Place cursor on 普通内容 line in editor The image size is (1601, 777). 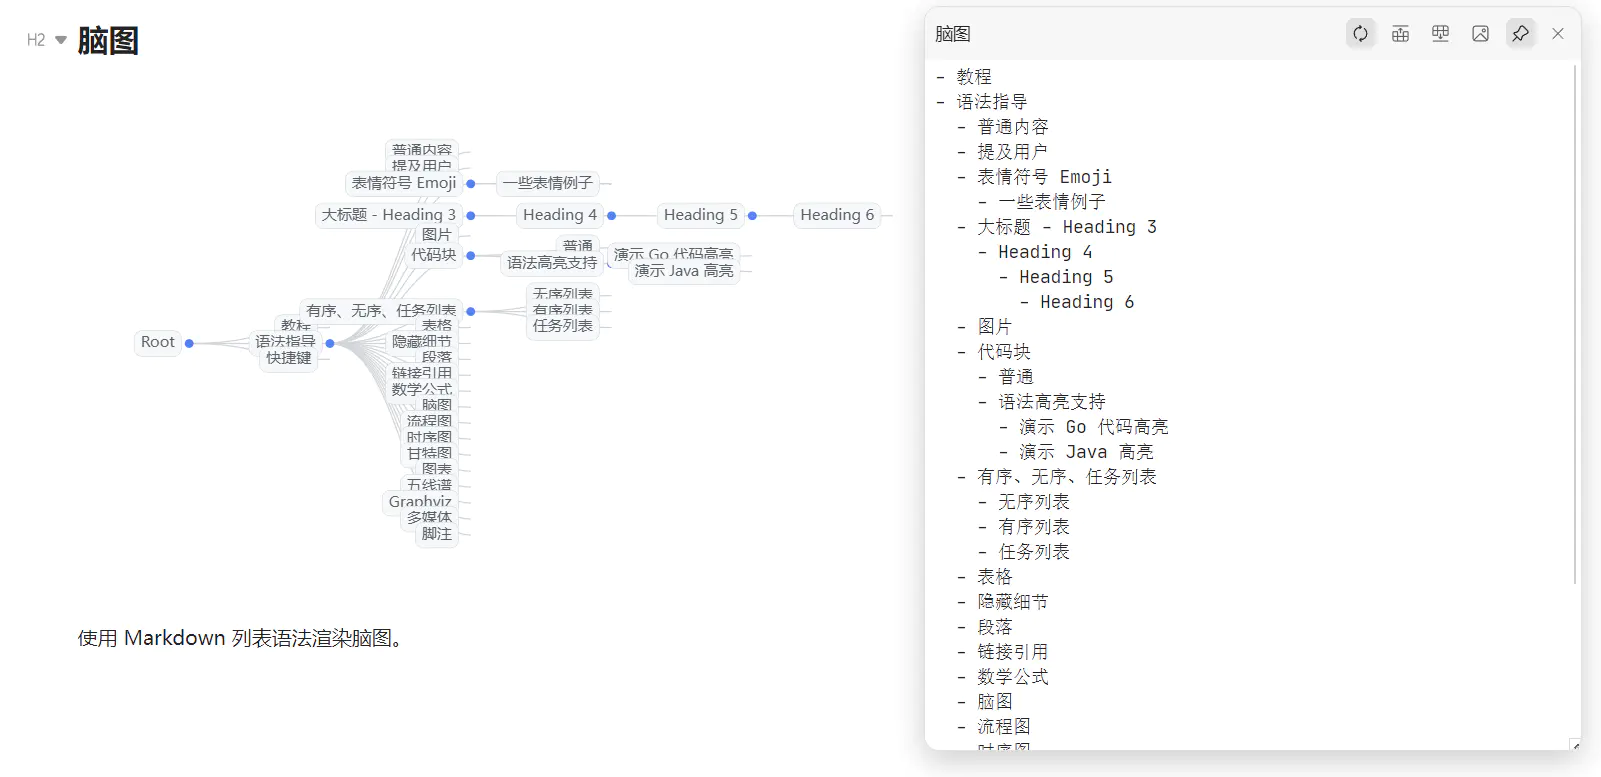pos(1013,127)
